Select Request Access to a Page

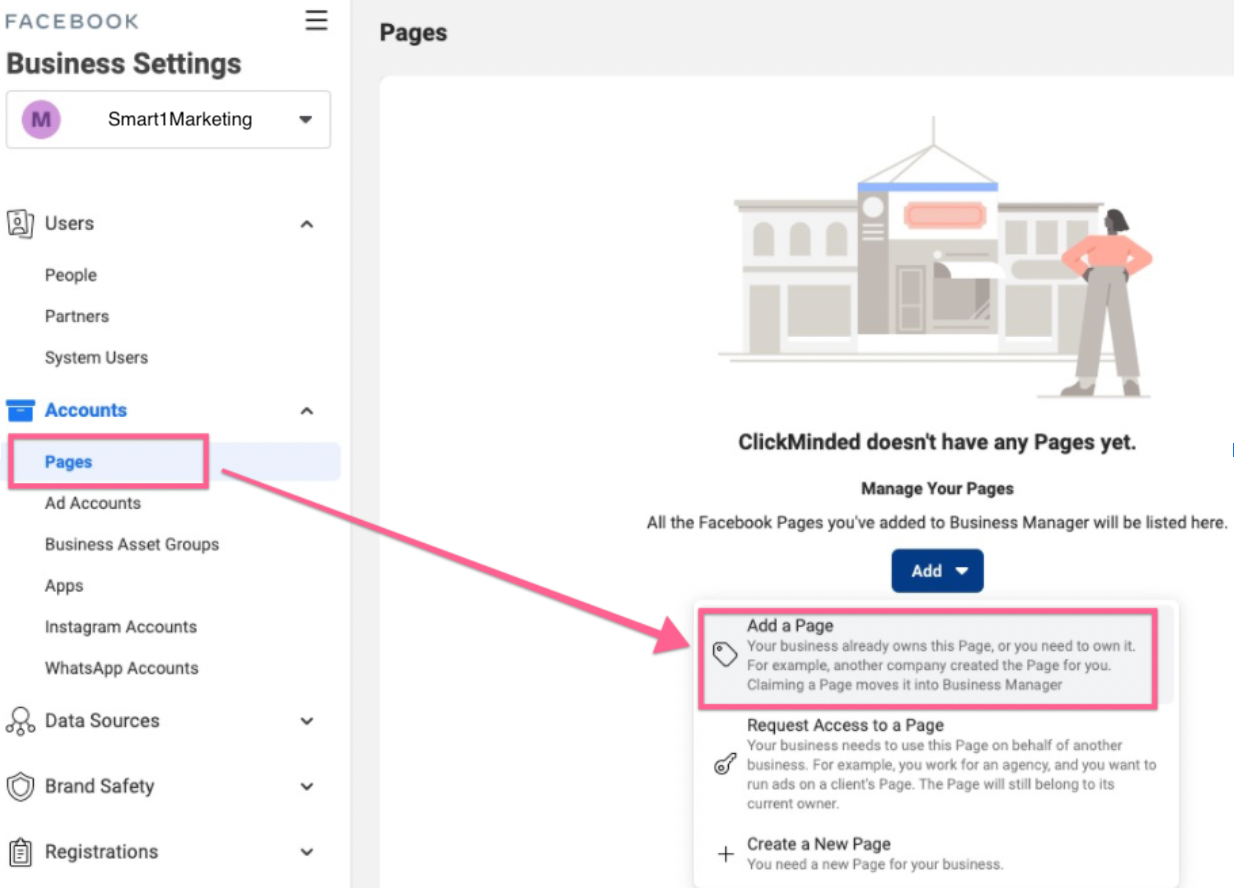pos(845,725)
